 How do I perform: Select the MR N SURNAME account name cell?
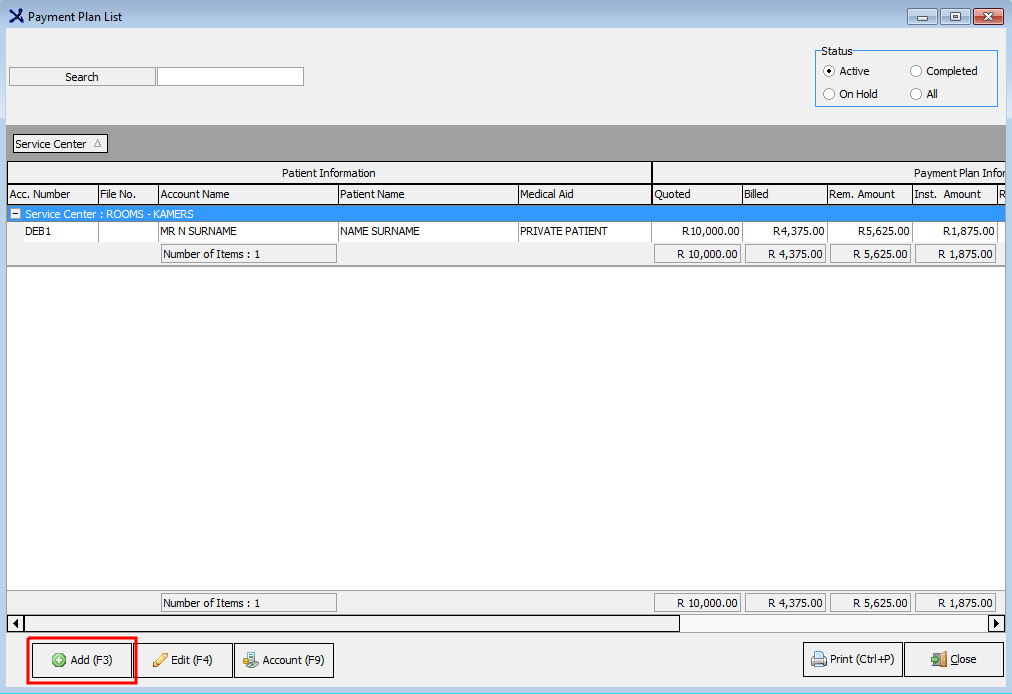coord(248,231)
